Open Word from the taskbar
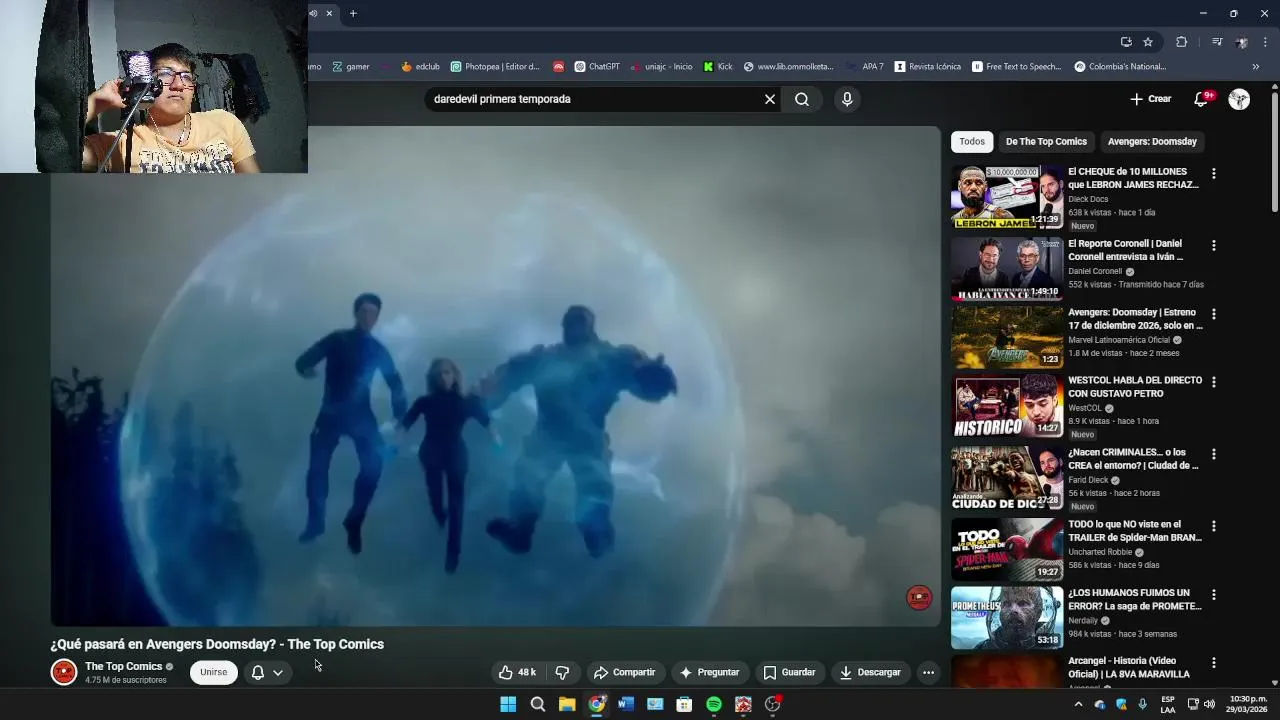 click(x=626, y=704)
